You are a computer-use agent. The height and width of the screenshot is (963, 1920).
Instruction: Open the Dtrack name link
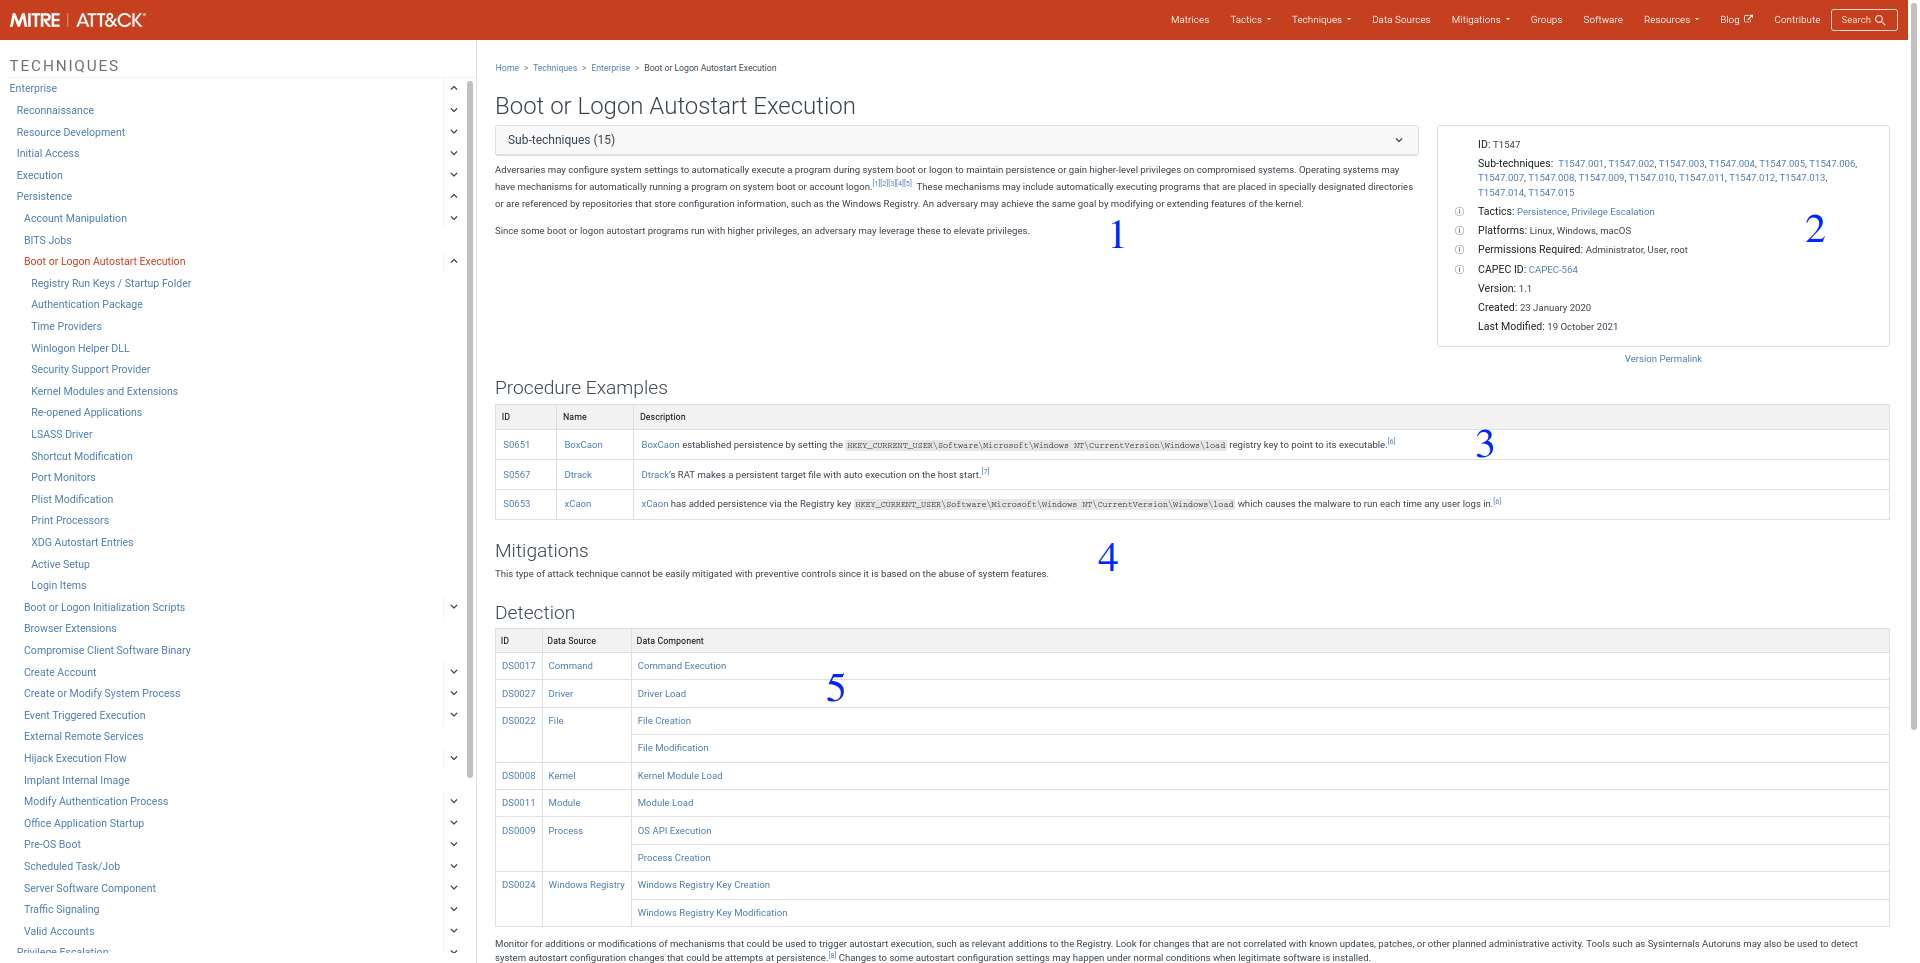click(578, 475)
